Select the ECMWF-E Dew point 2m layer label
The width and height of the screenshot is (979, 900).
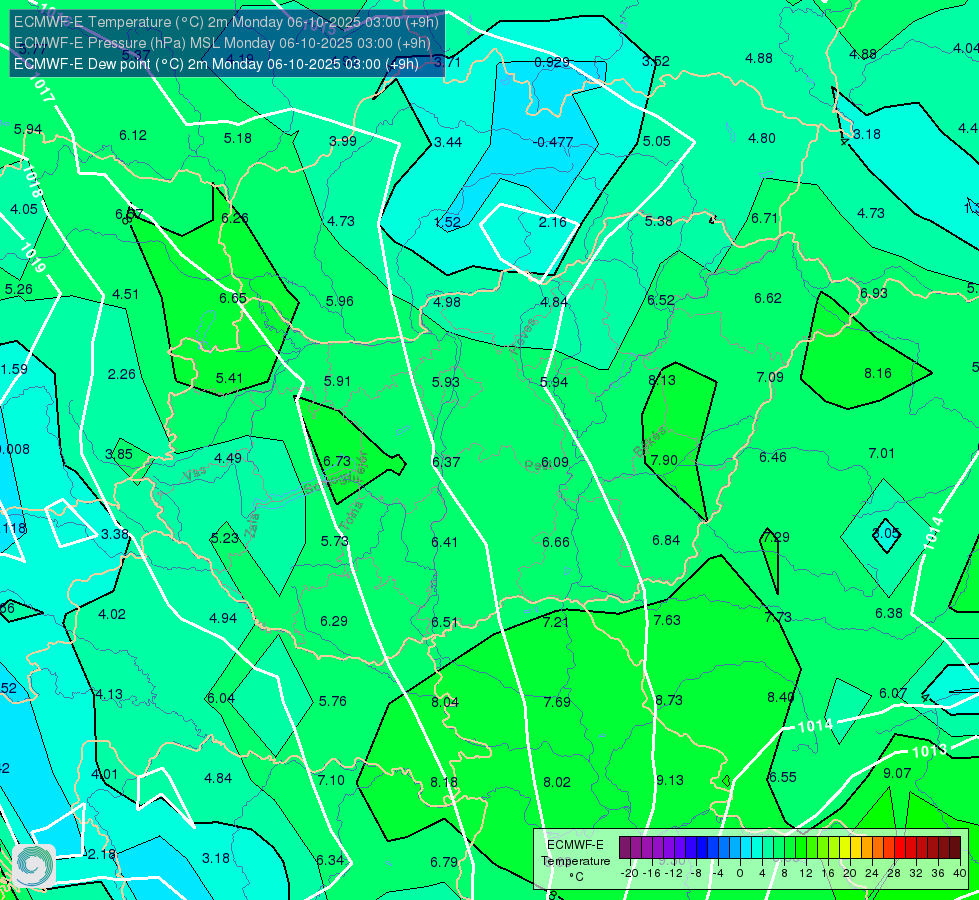216,64
